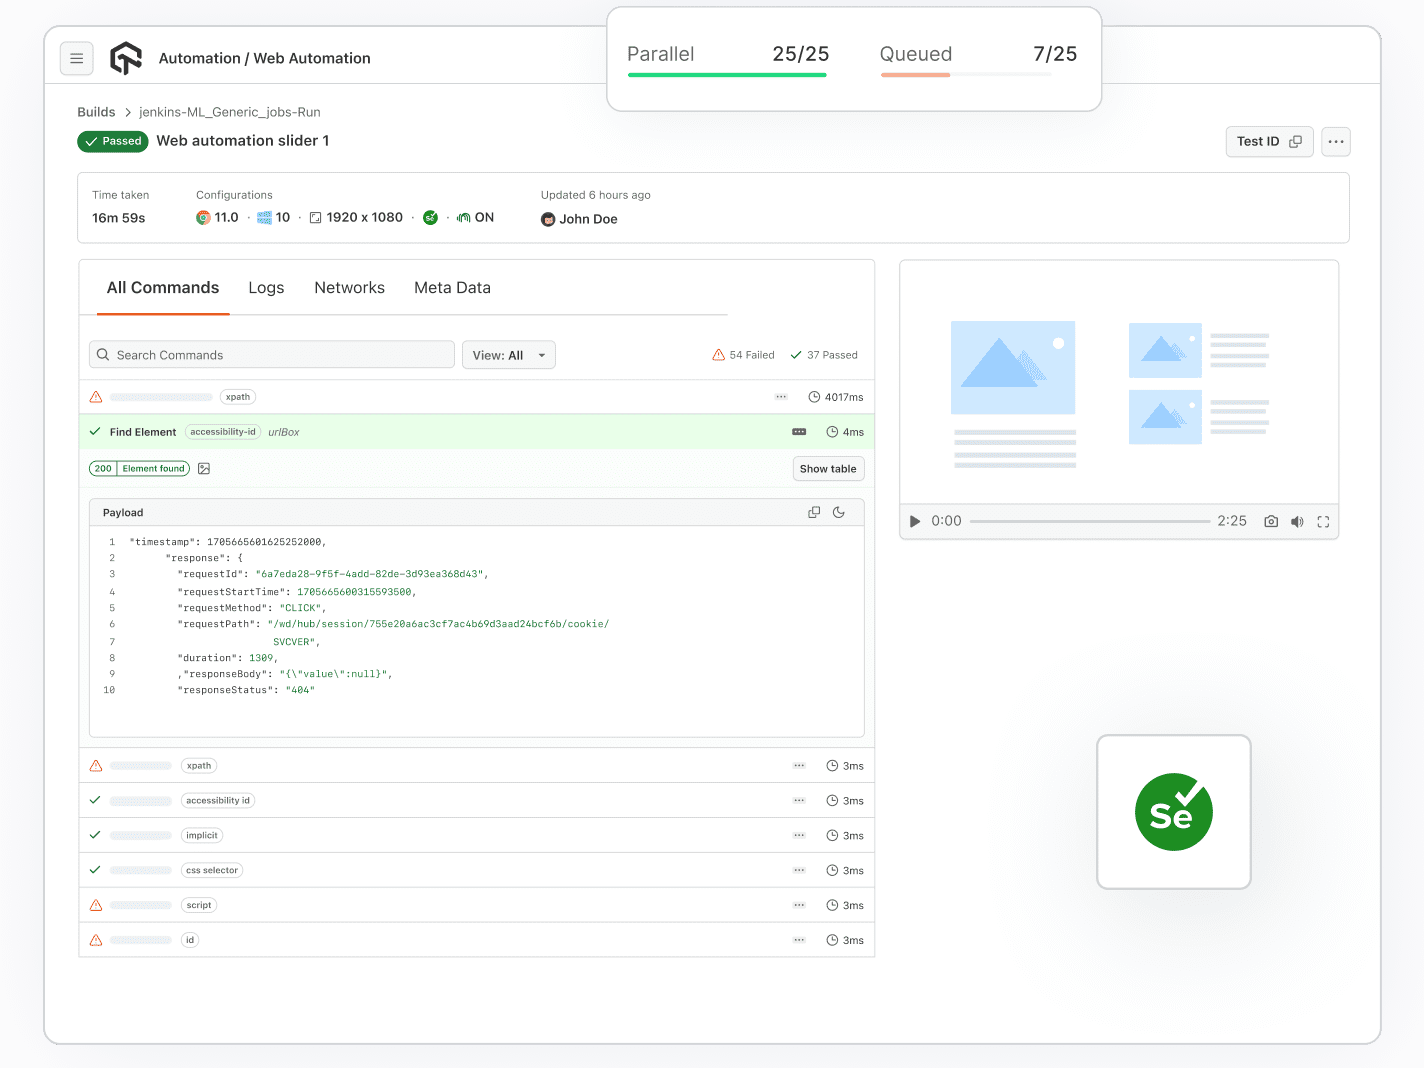1424x1068 pixels.
Task: Click the camera screenshot icon in video player
Action: pos(1270,521)
